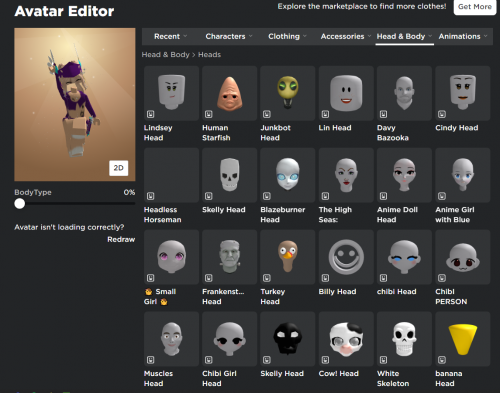
Task: Select the Small Girl head thumbnail
Action: point(171,257)
